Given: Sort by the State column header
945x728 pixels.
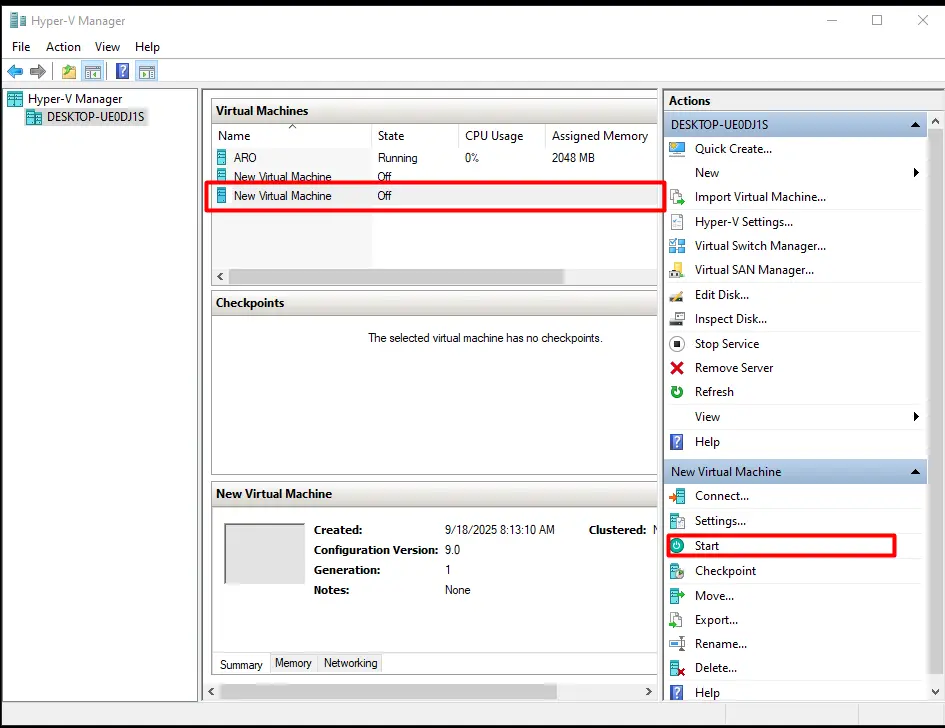Looking at the screenshot, I should [415, 136].
